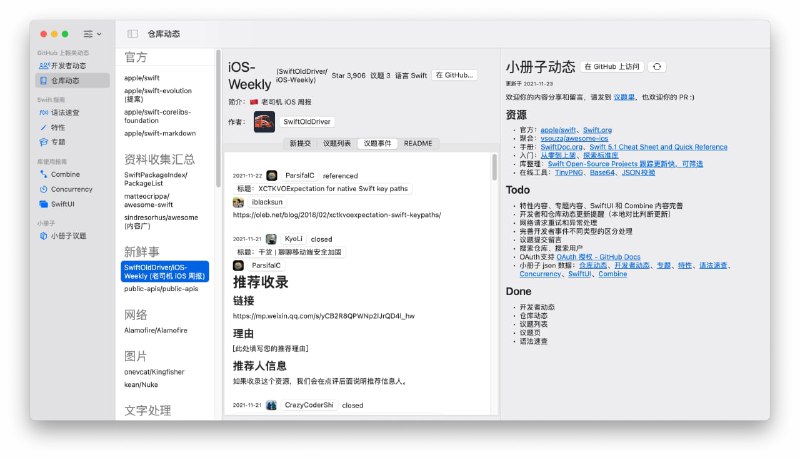Select matteocrippa/awesome-swift repository
Viewport: 800px width, 460px height.
tap(148, 200)
